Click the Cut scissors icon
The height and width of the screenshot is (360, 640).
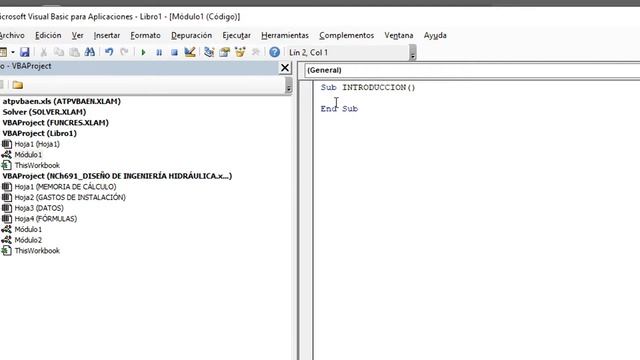(x=43, y=52)
